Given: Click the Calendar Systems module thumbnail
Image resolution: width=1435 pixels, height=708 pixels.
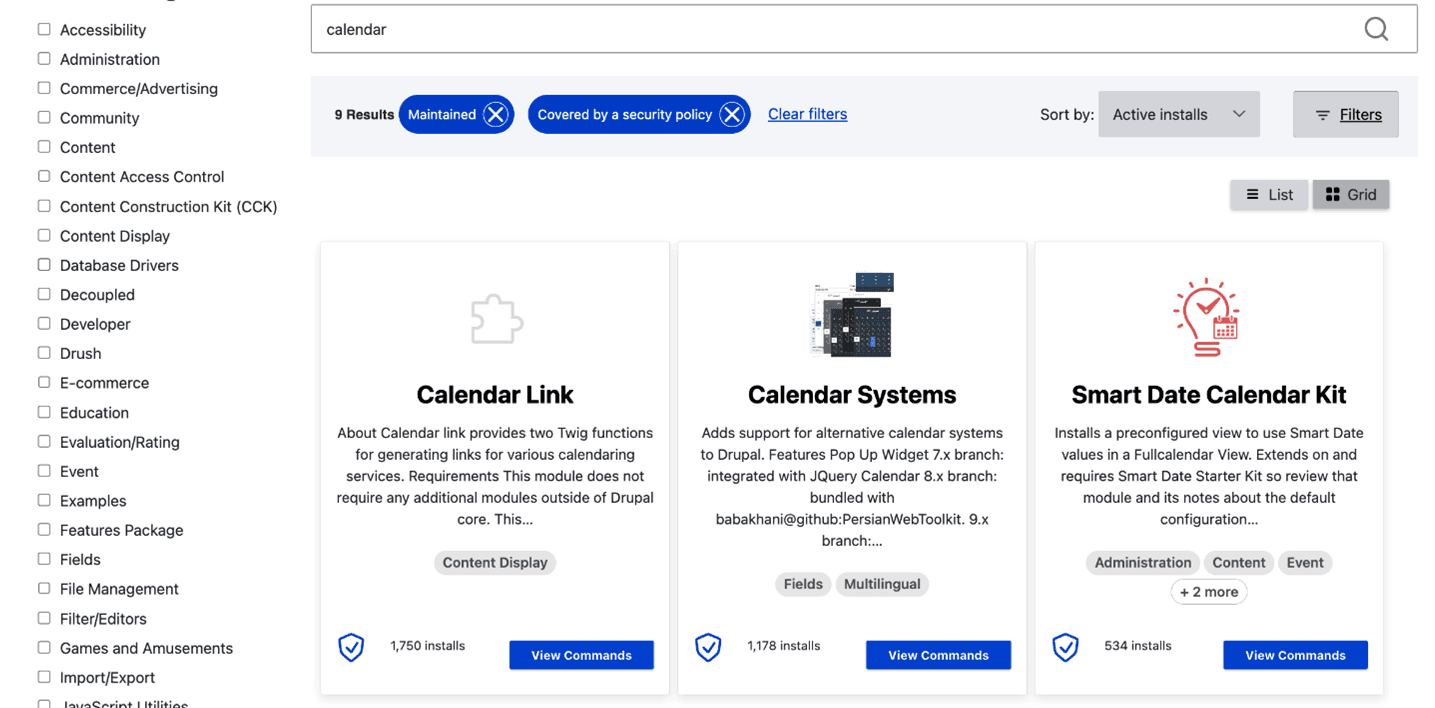Looking at the screenshot, I should coord(852,314).
